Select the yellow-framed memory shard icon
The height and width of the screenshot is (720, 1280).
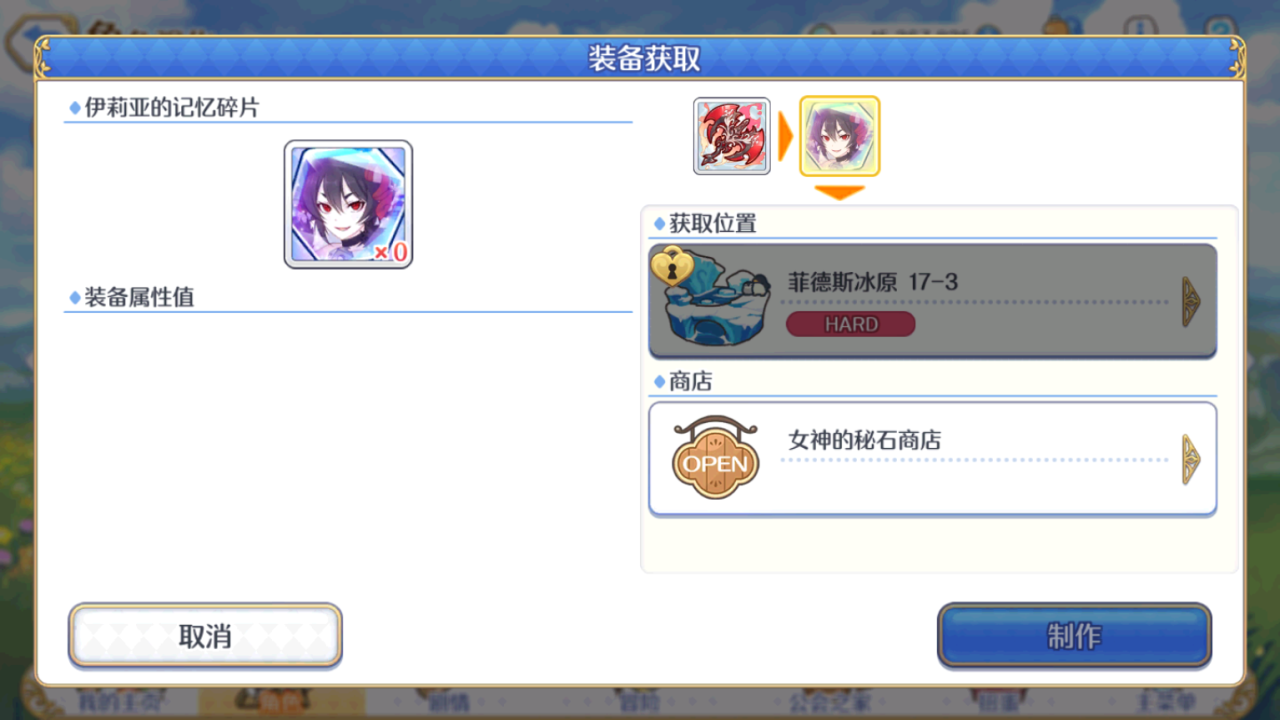point(839,136)
